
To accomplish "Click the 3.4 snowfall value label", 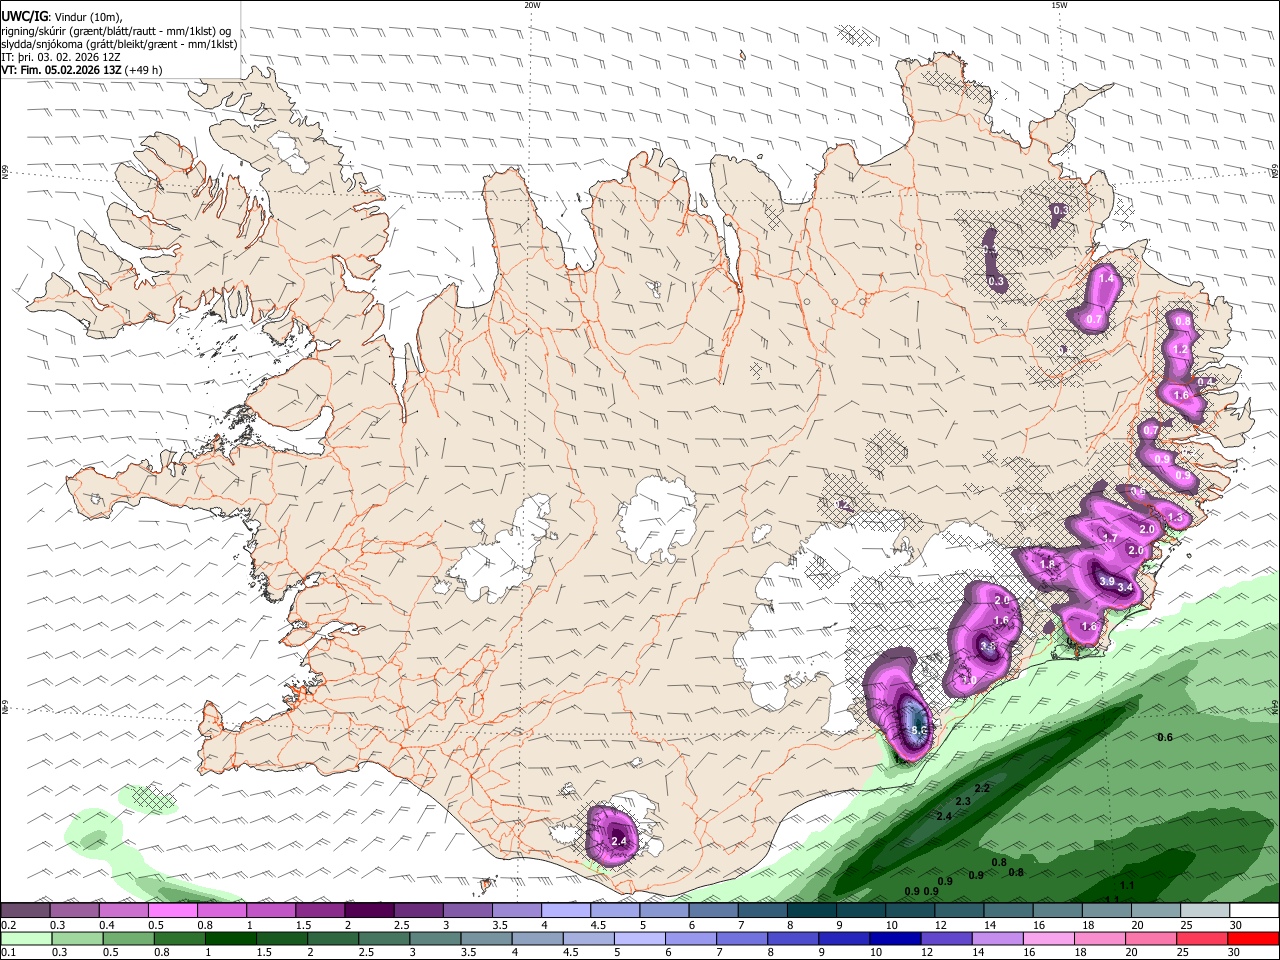I will (1125, 587).
